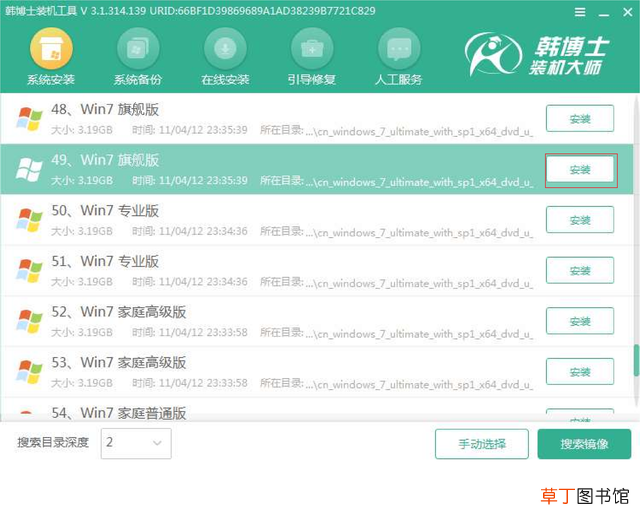Image resolution: width=640 pixels, height=531 pixels.
Task: Click 安装 for item 49 Win7 旗舰版
Action: click(x=580, y=169)
